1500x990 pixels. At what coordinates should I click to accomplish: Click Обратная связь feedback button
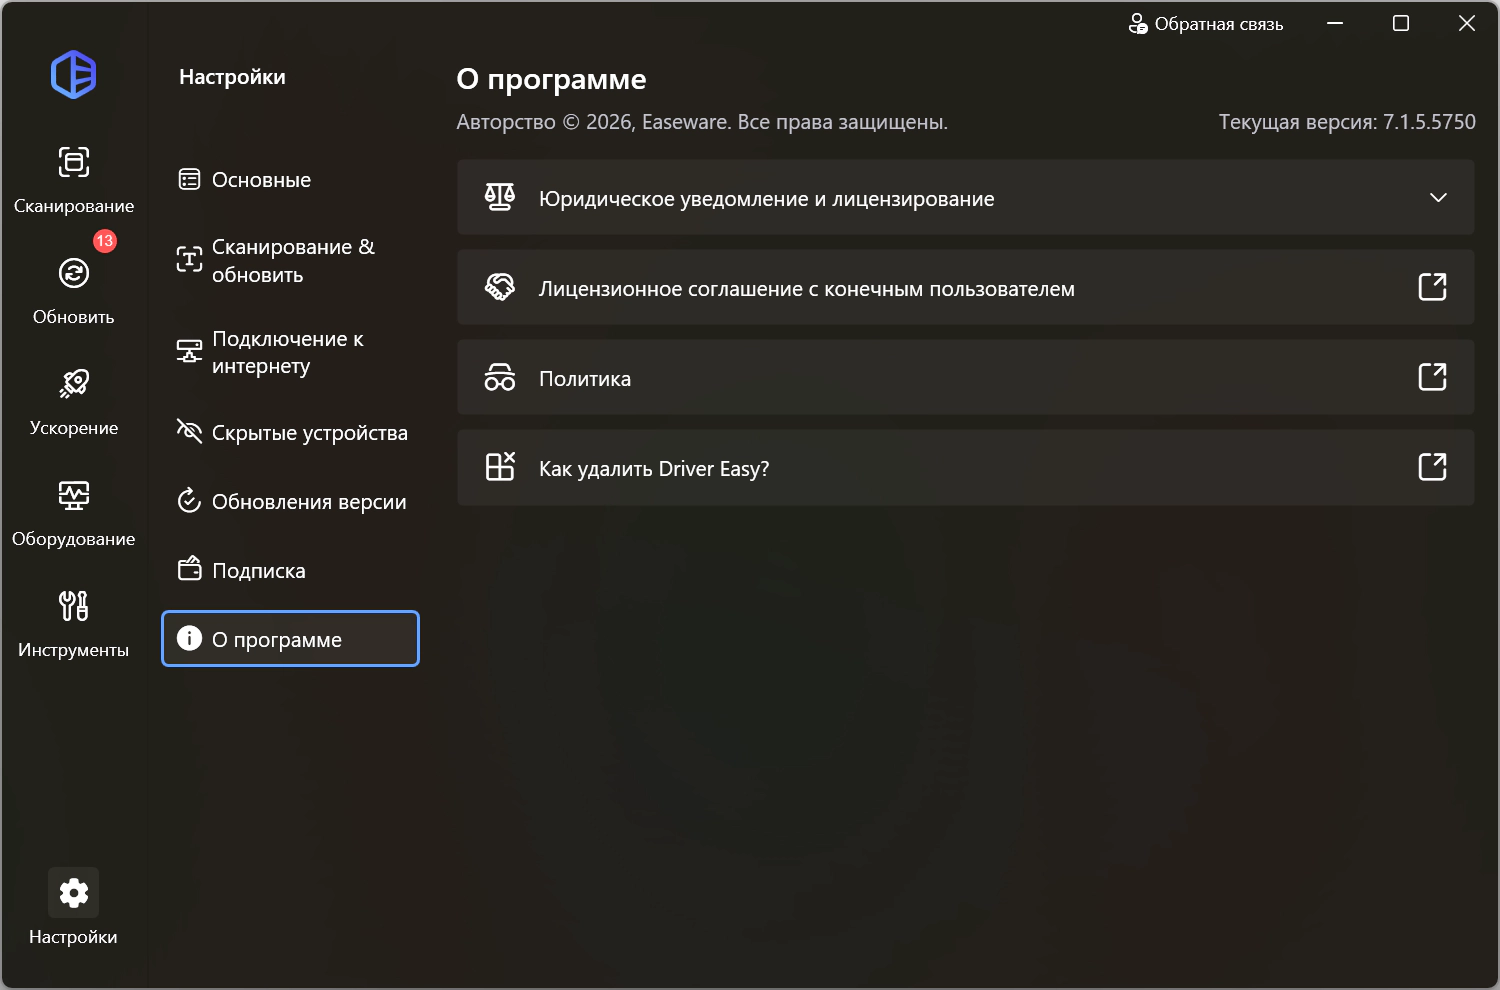click(x=1206, y=24)
